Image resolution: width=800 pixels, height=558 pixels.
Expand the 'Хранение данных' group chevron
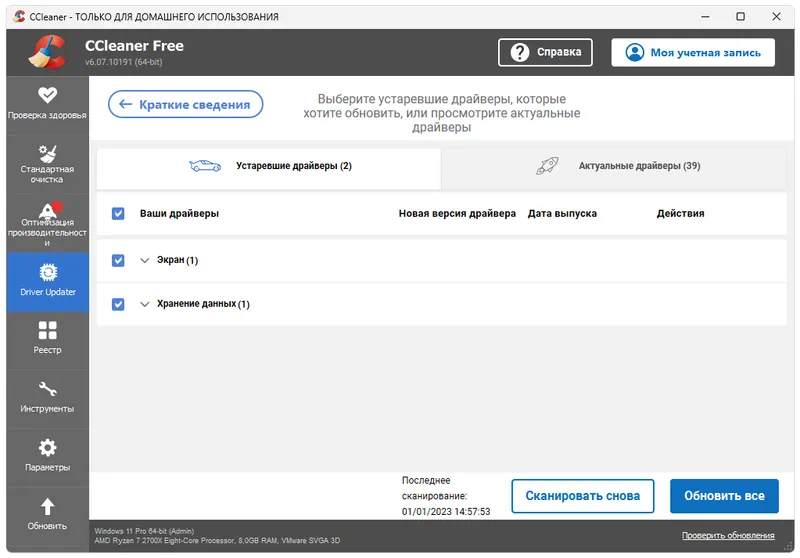145,304
